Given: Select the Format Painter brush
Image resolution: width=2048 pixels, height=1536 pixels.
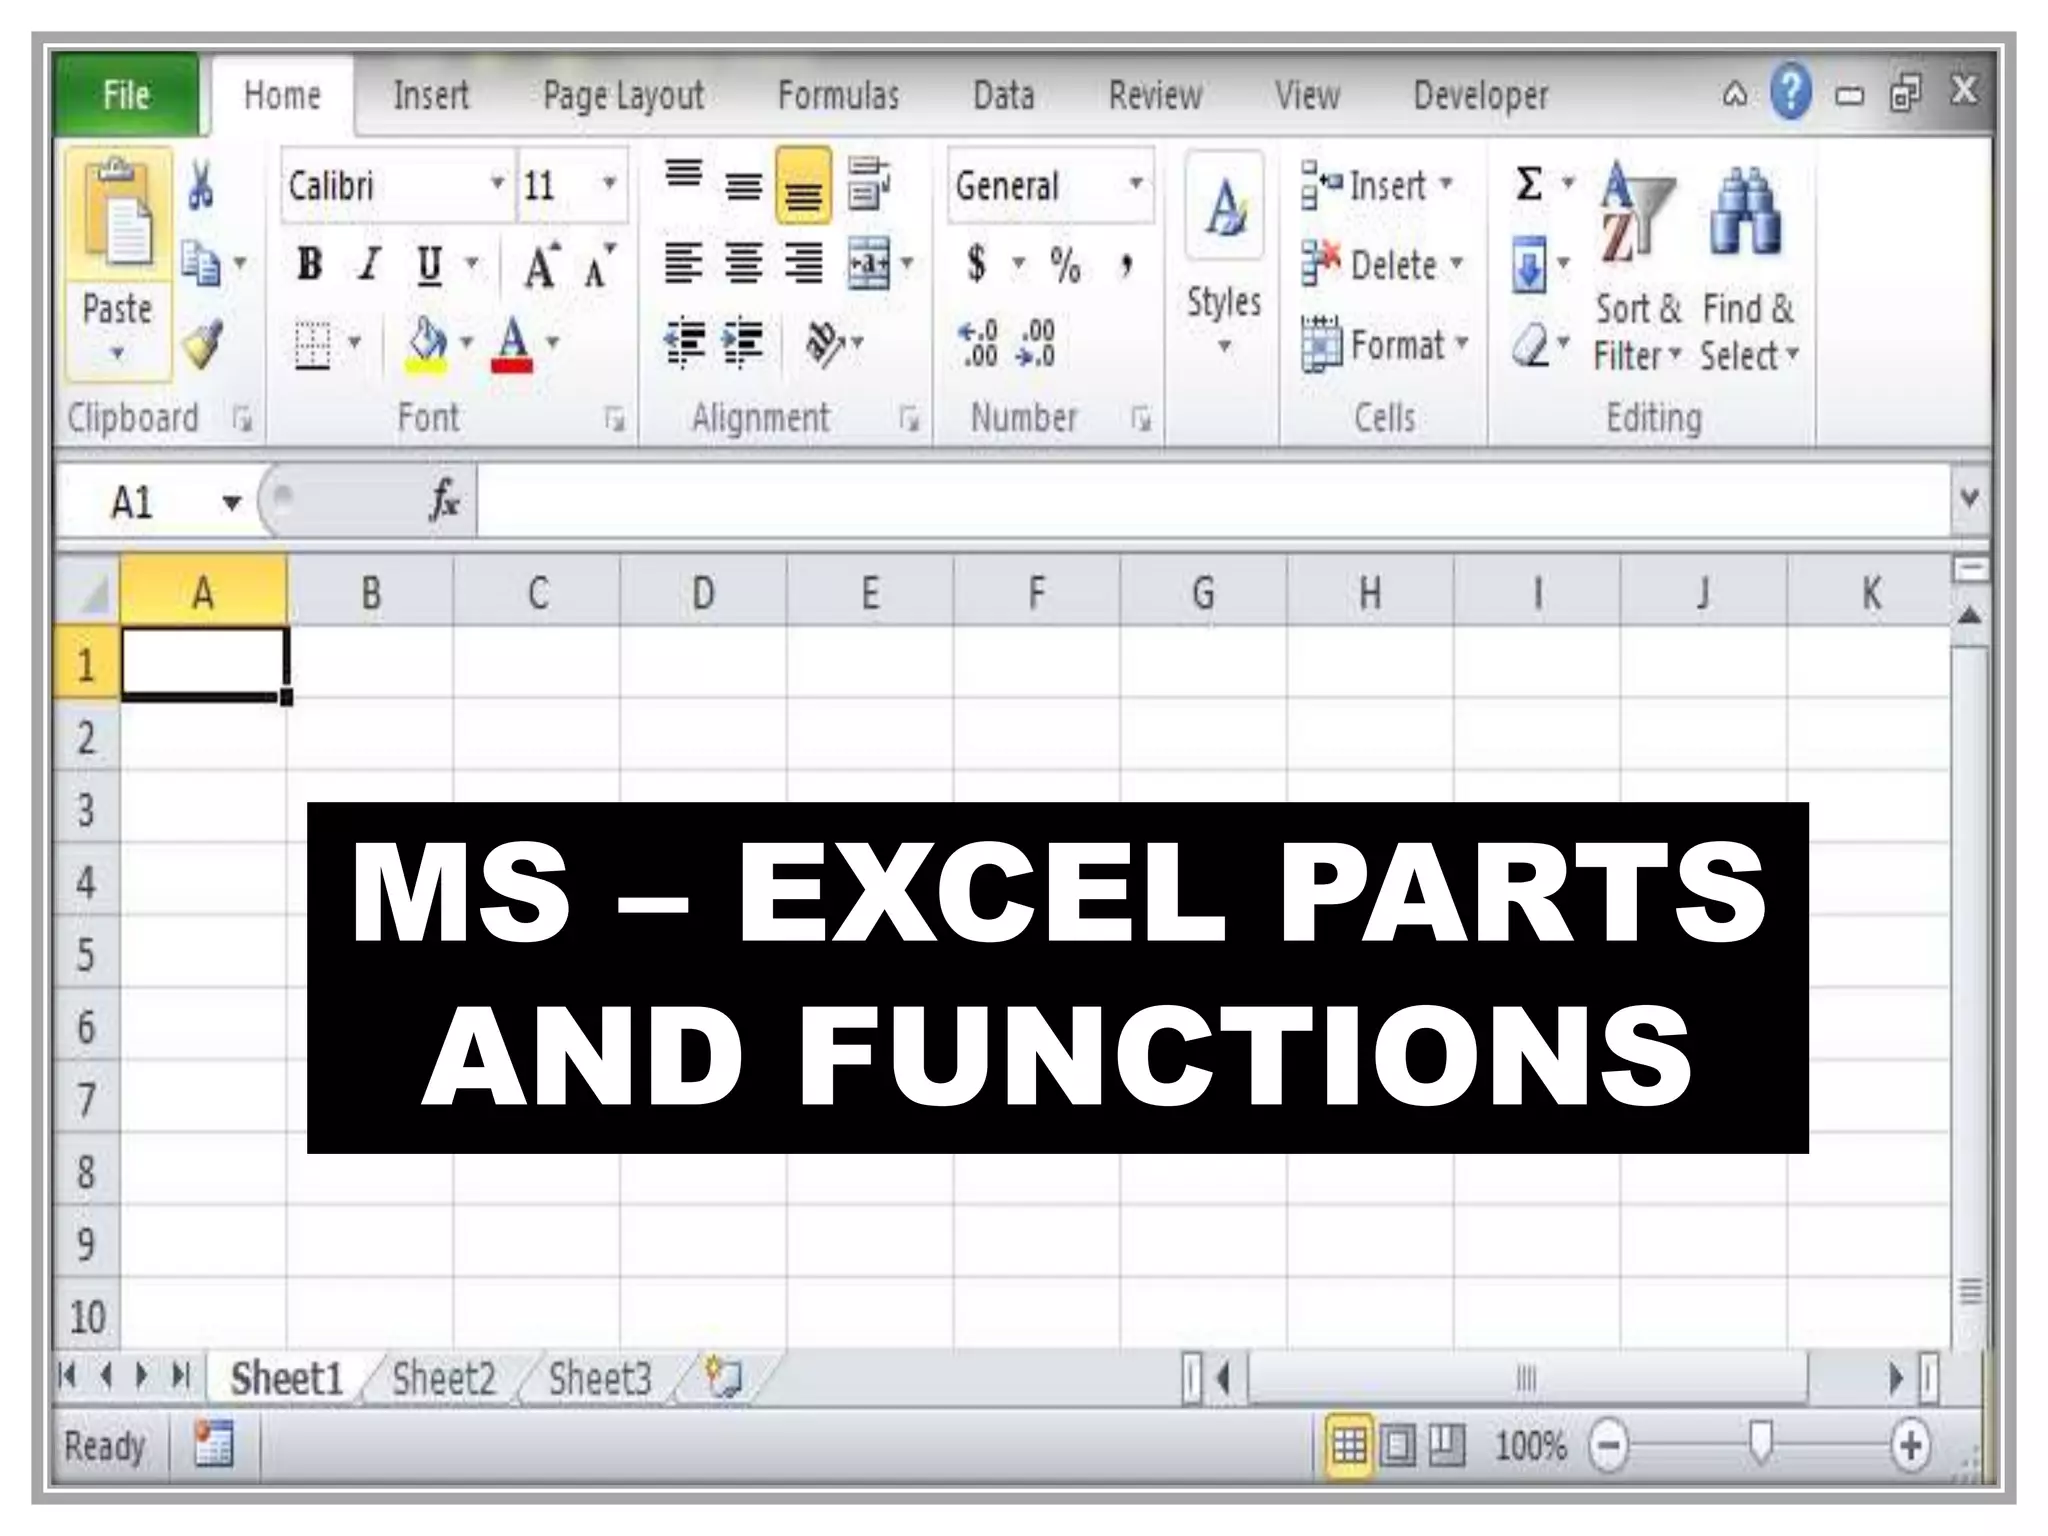Looking at the screenshot, I should (202, 345).
